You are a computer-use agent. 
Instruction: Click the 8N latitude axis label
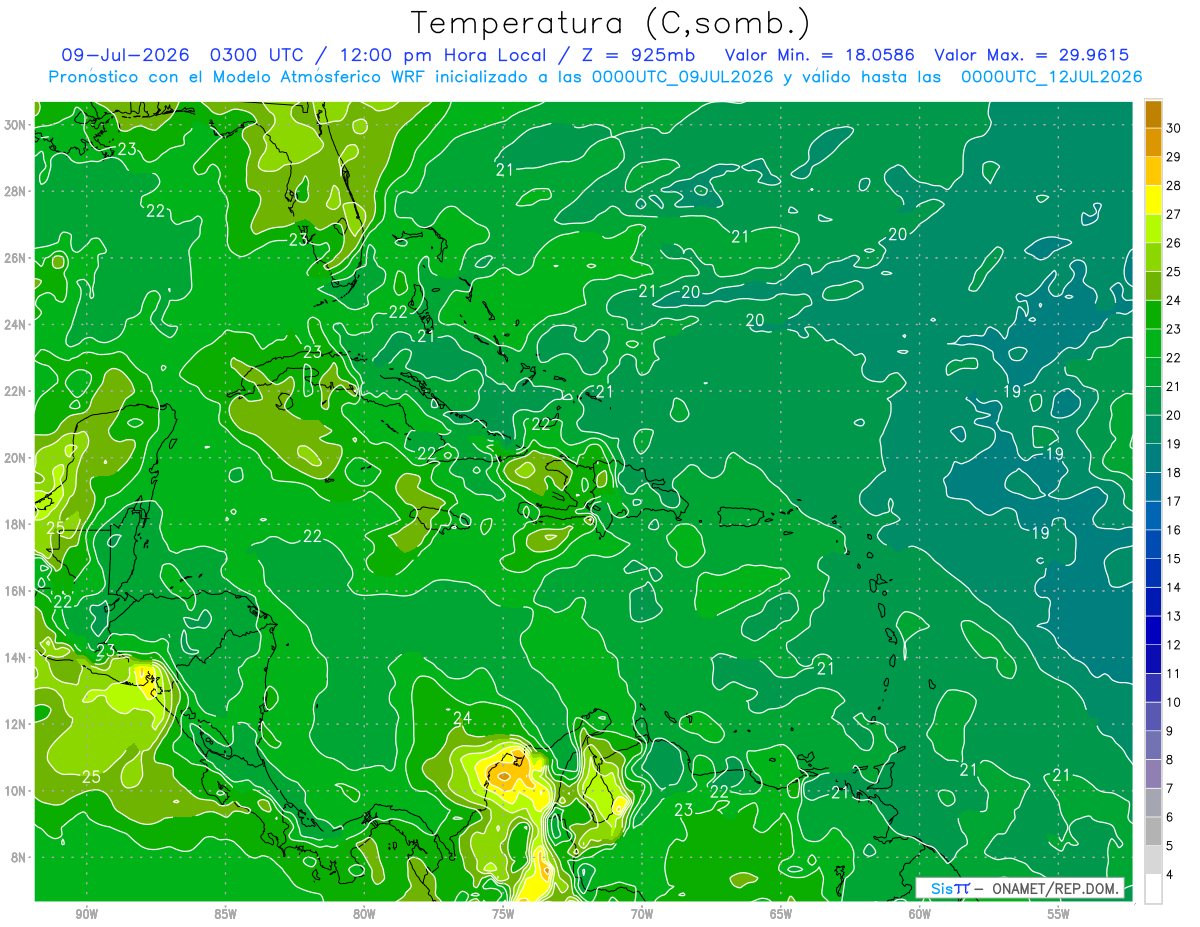pos(19,857)
